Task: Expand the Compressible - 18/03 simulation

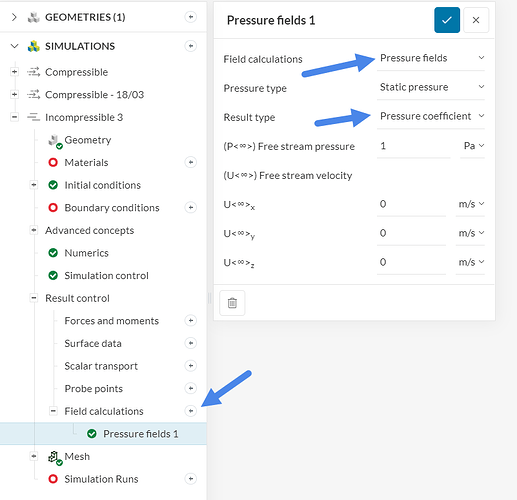Action: [14, 95]
